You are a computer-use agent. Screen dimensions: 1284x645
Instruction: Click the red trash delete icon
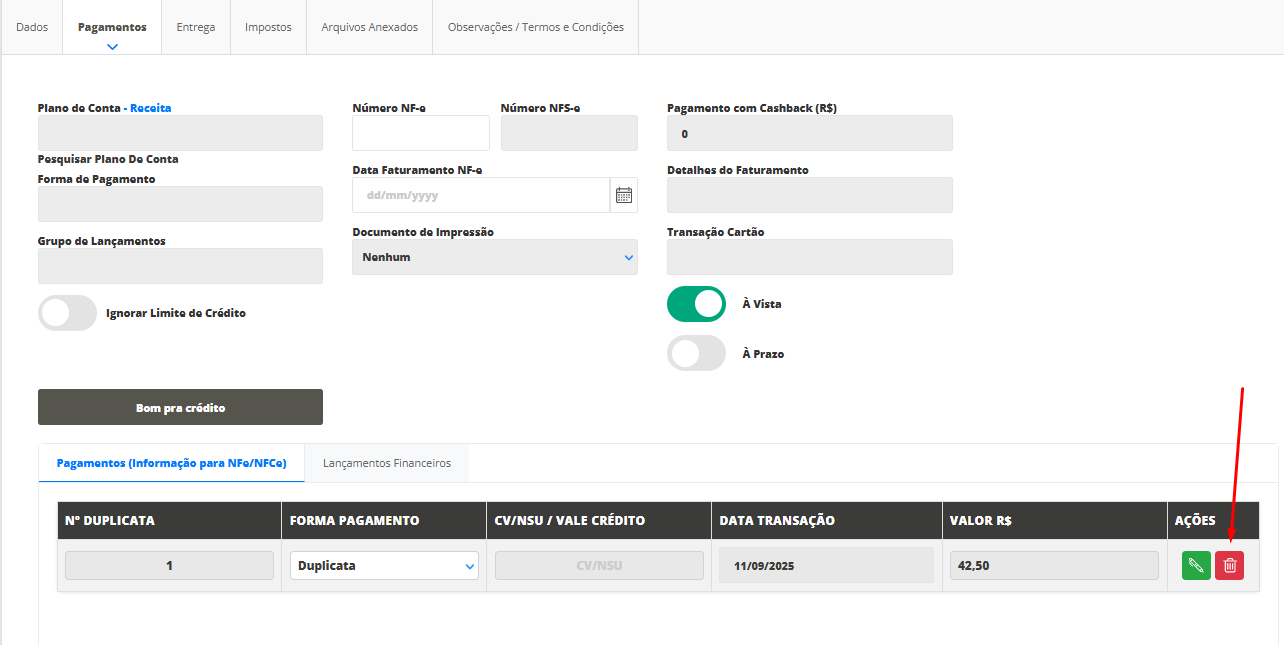tap(1230, 565)
